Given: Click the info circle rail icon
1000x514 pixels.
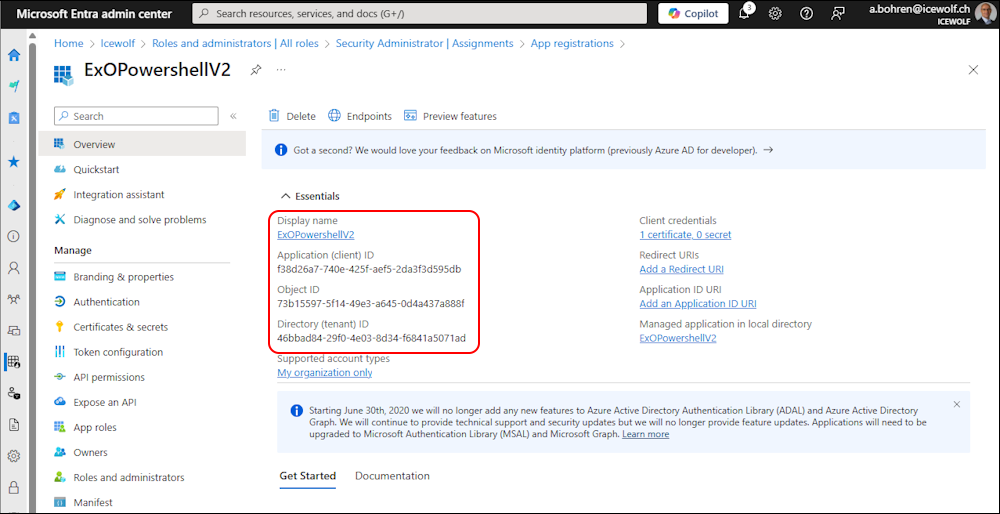Looking at the screenshot, I should pyautogui.click(x=13, y=236).
